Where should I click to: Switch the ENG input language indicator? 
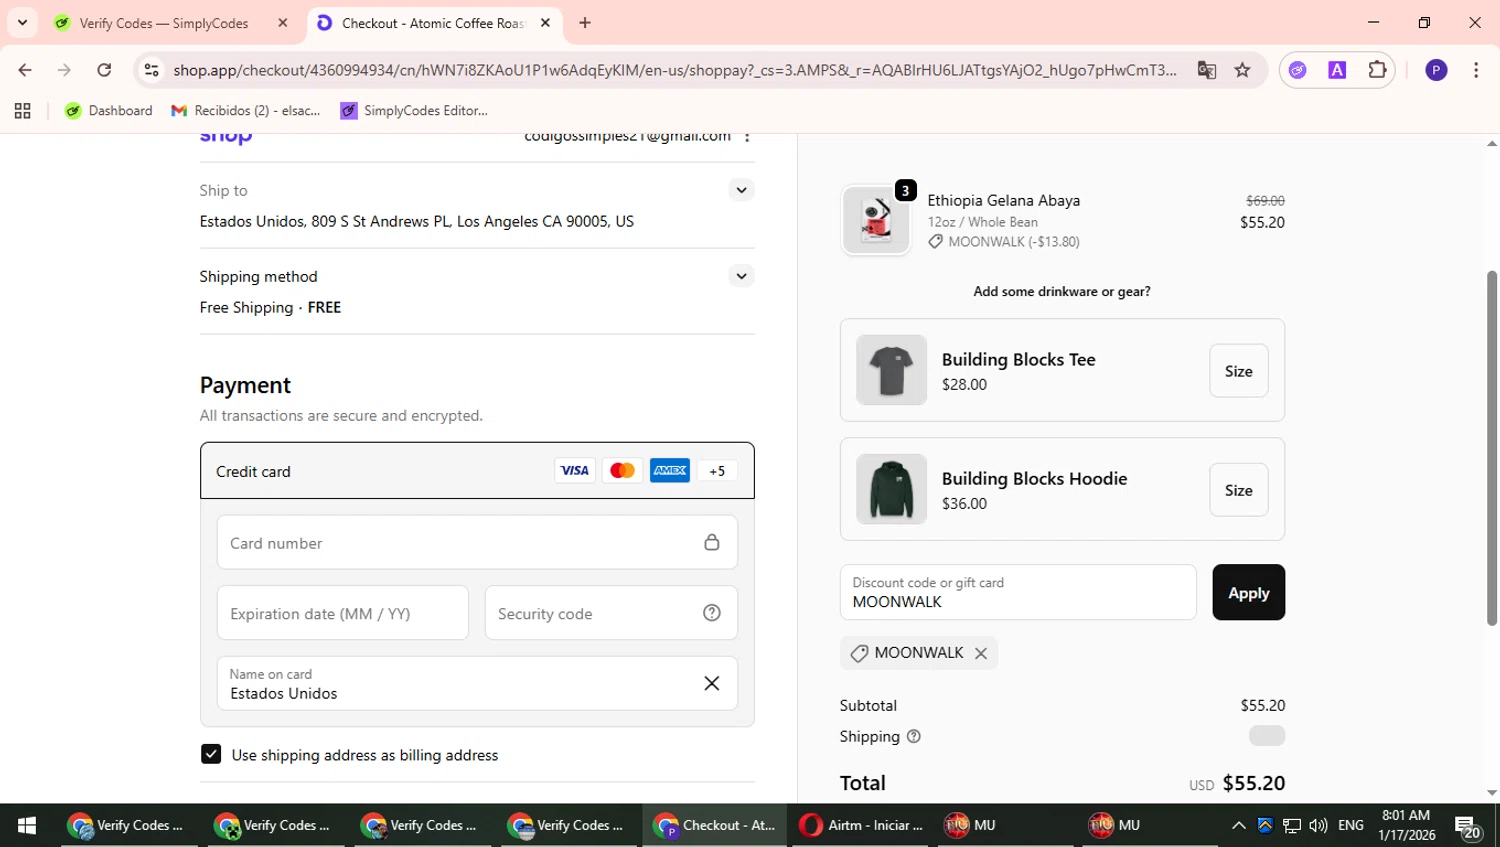coord(1351,825)
